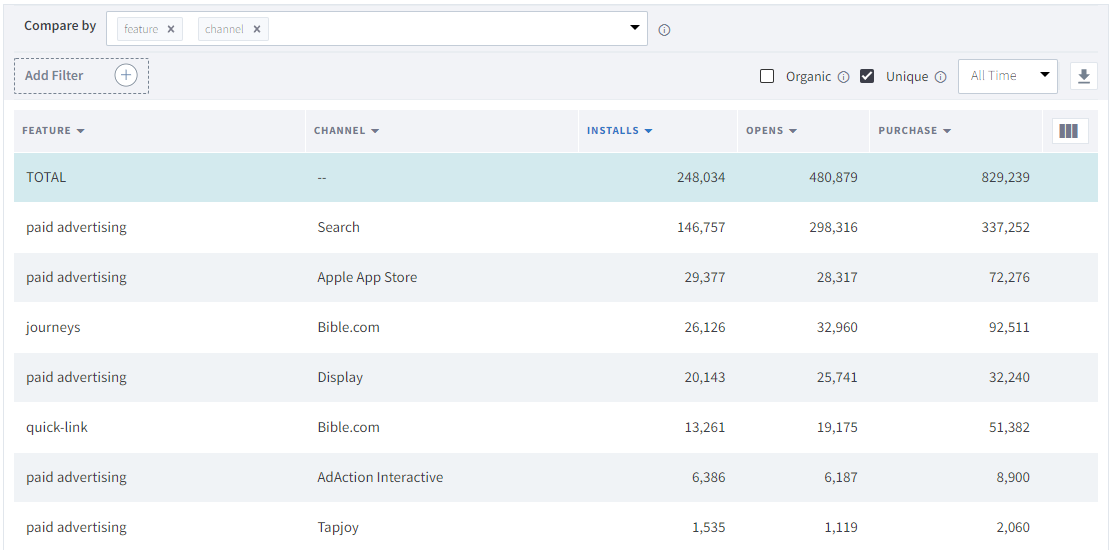Click the info icon beside Compare by
The width and height of the screenshot is (1114, 550).
pyautogui.click(x=664, y=30)
